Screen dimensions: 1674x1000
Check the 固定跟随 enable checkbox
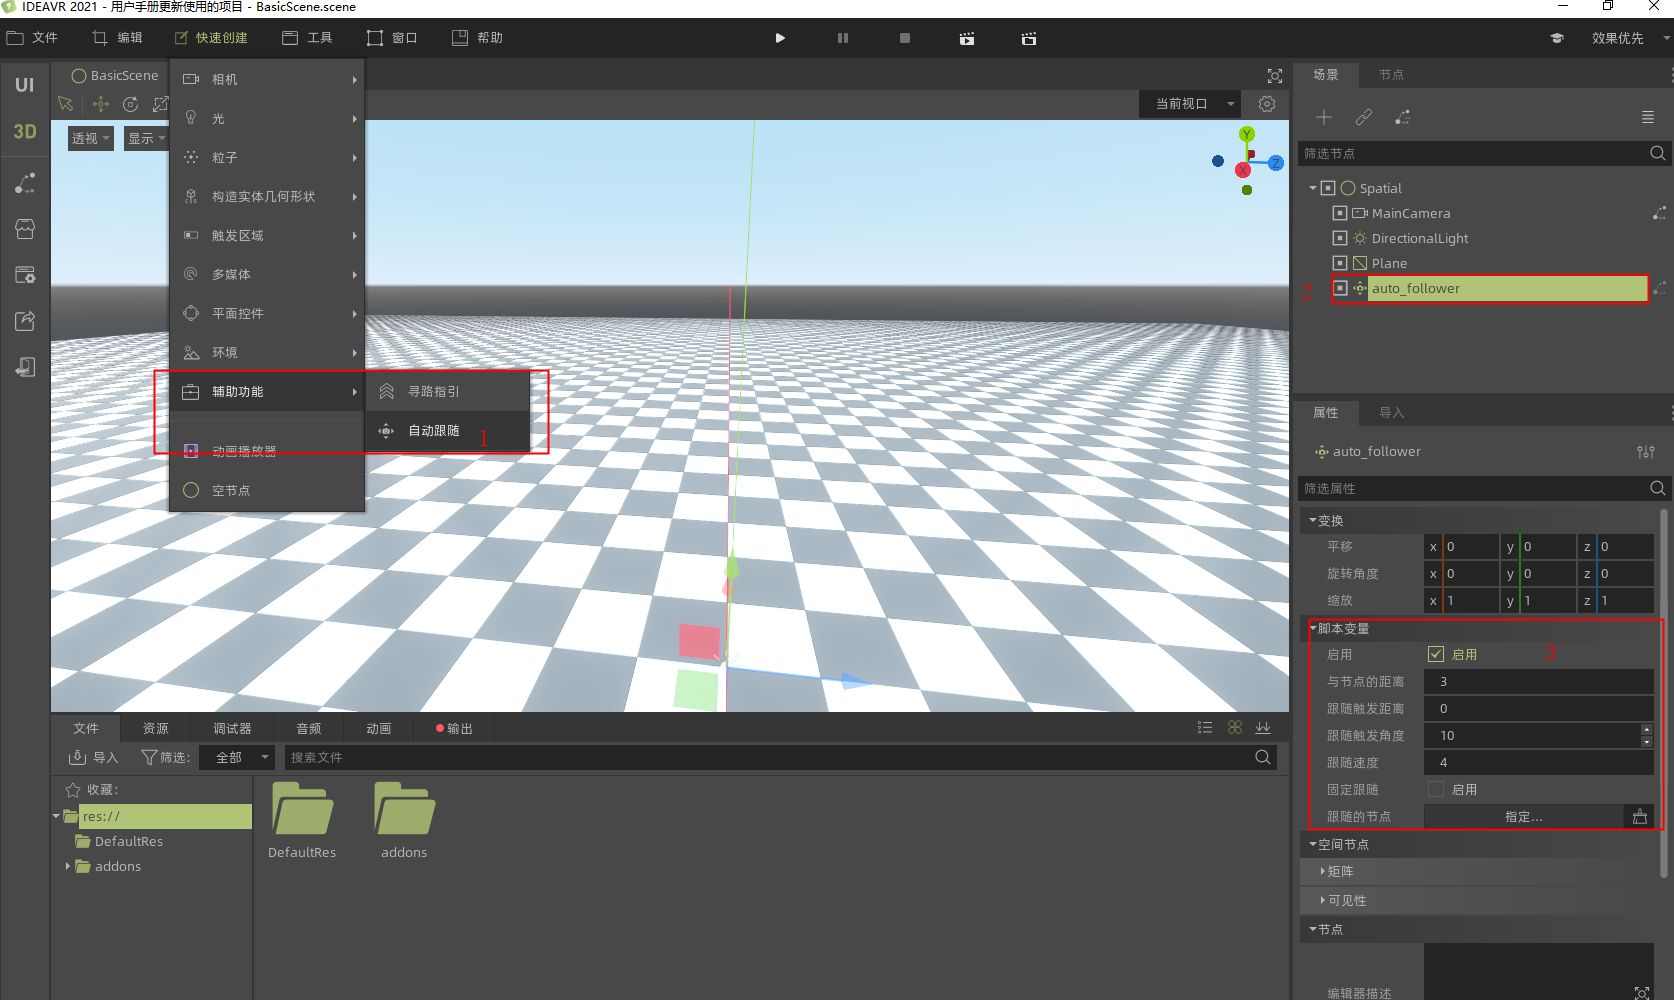click(x=1436, y=789)
